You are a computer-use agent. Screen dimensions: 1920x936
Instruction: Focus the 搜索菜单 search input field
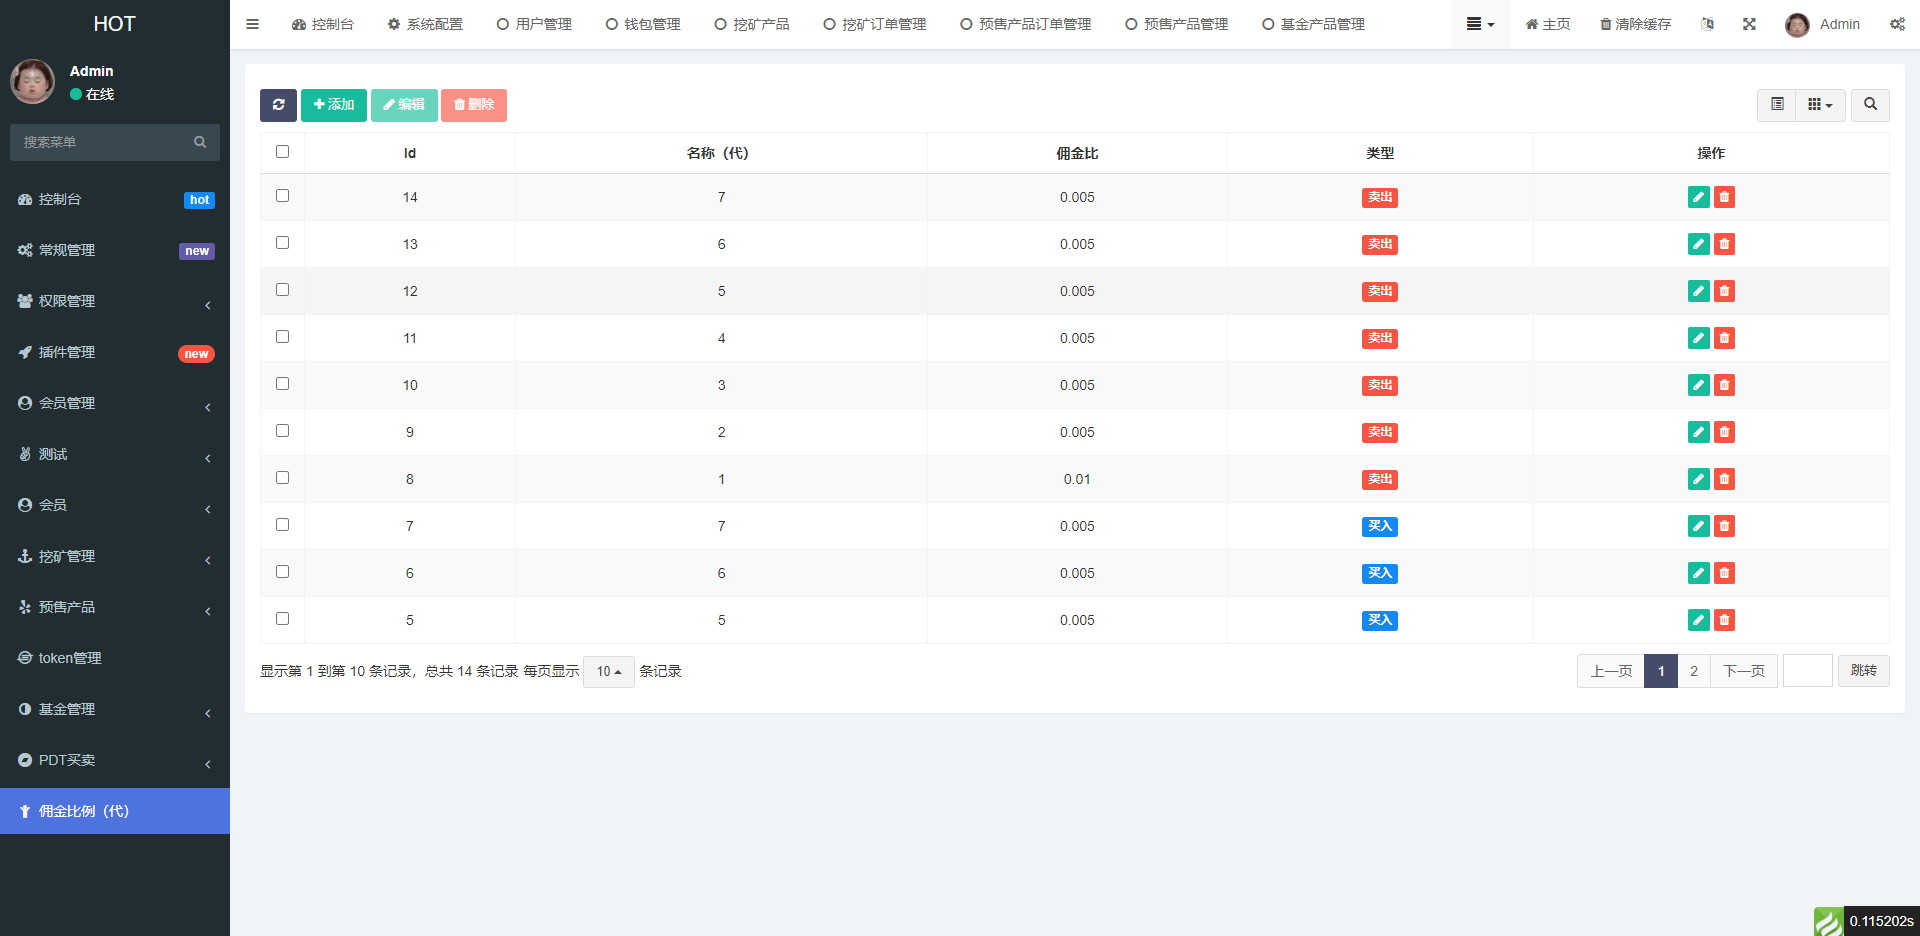105,142
